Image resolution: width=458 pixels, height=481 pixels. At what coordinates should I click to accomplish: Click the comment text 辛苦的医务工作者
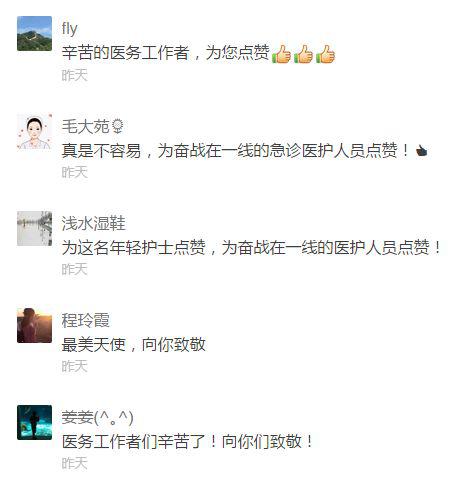(x=125, y=53)
